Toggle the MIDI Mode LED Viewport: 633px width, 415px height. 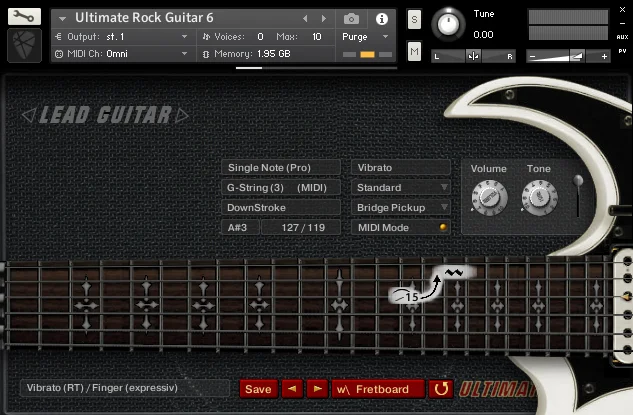pos(443,228)
